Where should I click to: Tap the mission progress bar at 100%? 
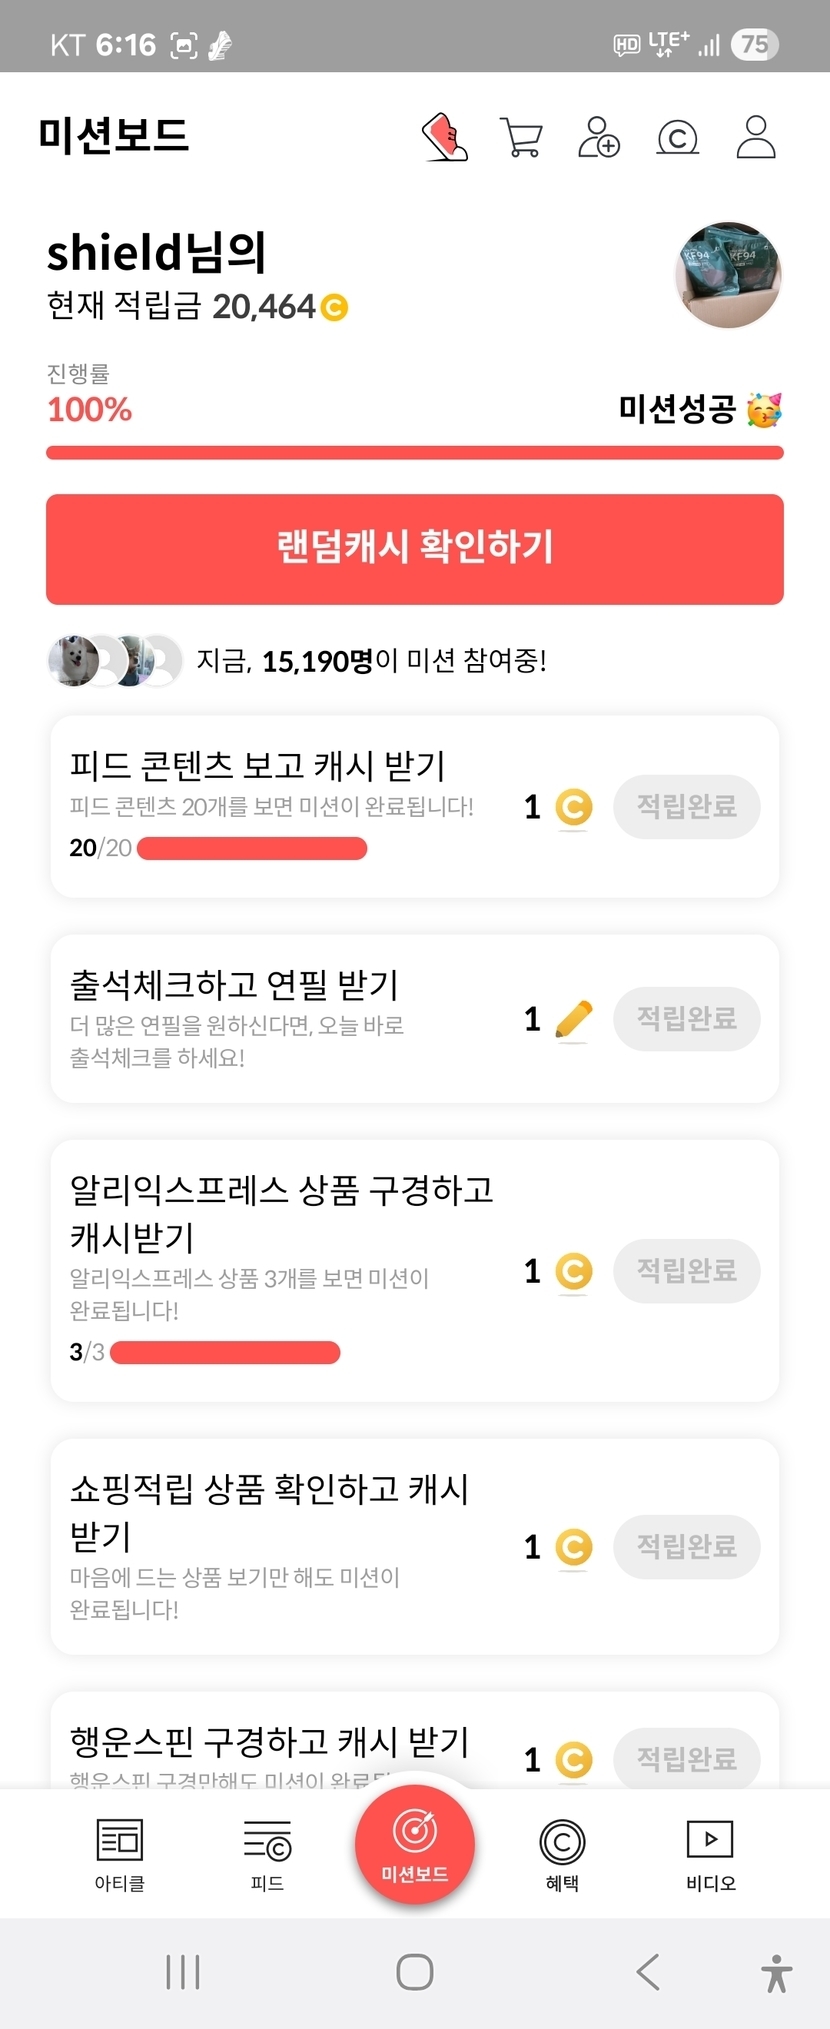click(415, 453)
